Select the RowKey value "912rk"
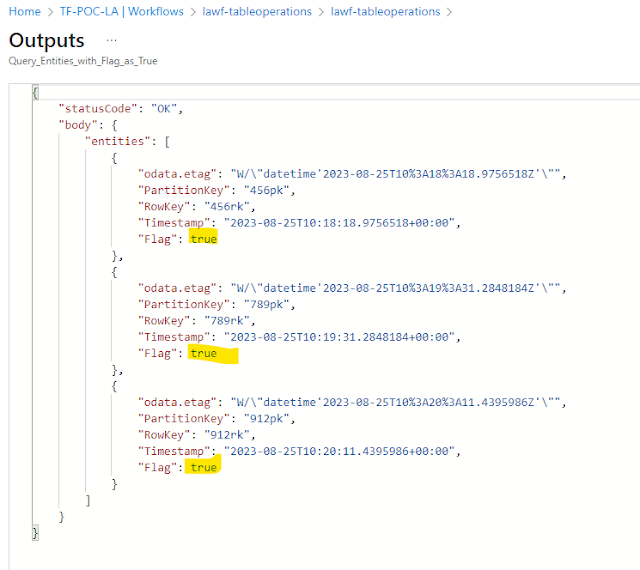 pos(227,435)
